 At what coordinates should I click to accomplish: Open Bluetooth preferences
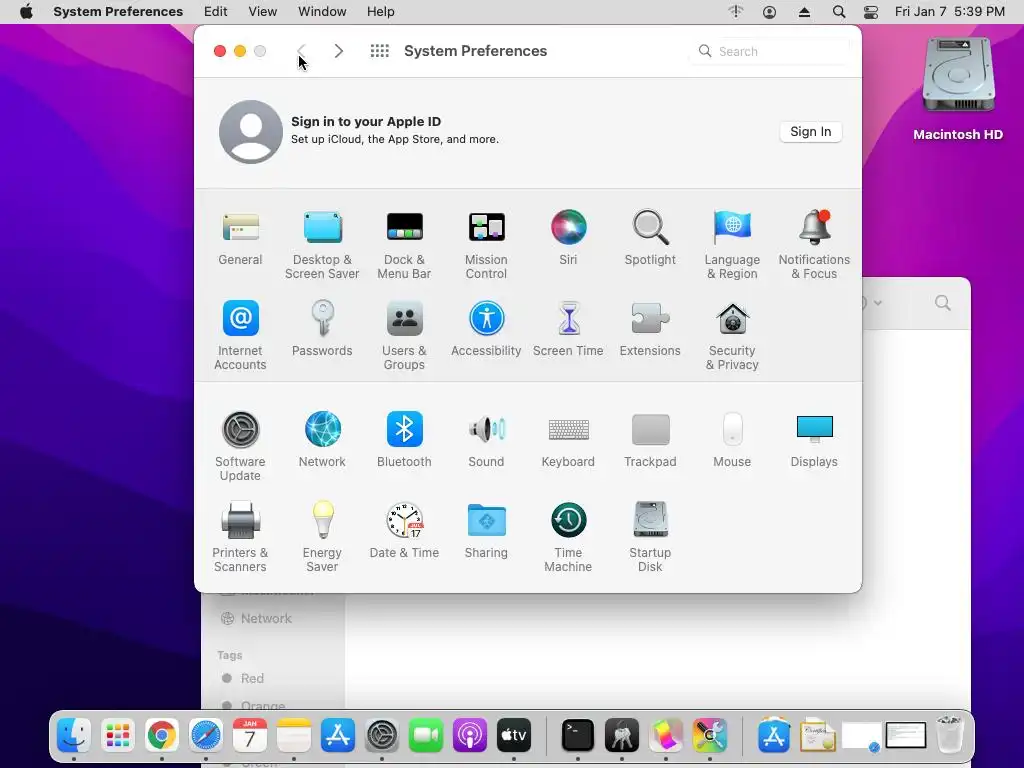[404, 440]
